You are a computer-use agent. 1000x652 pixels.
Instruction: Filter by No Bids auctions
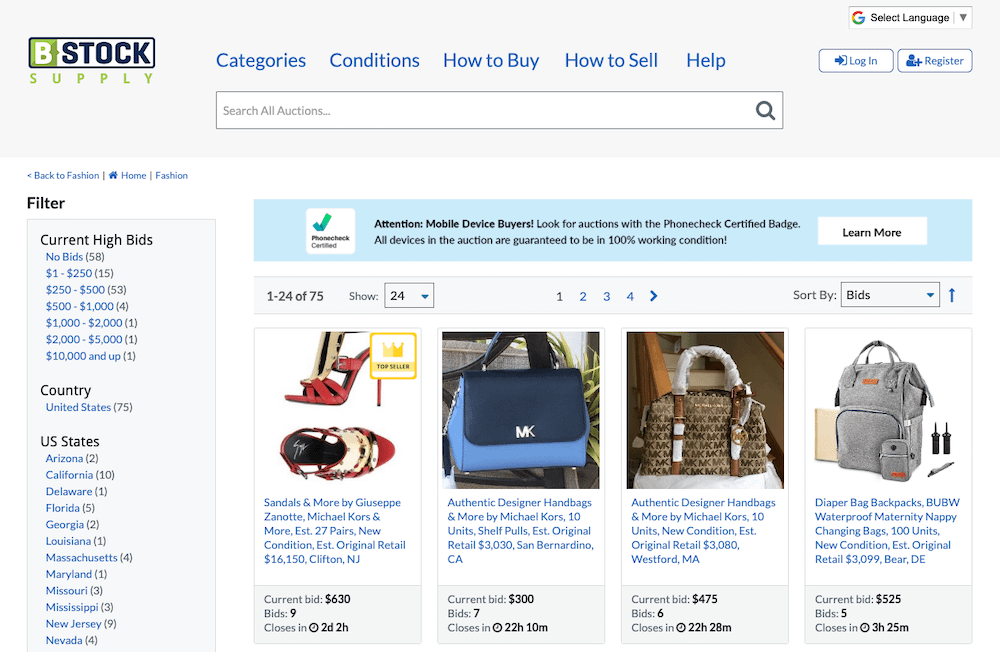tap(64, 257)
